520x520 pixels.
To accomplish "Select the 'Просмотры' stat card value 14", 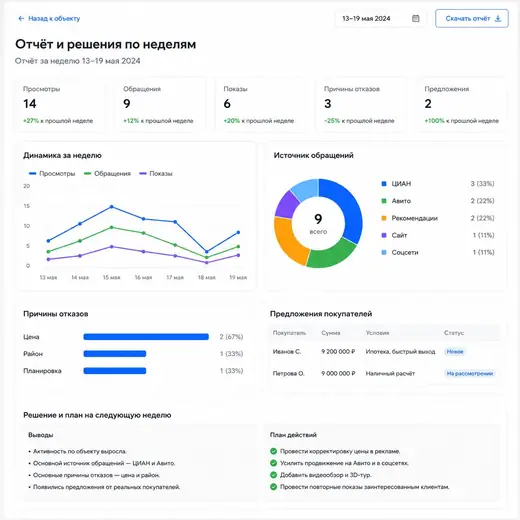I will point(30,104).
